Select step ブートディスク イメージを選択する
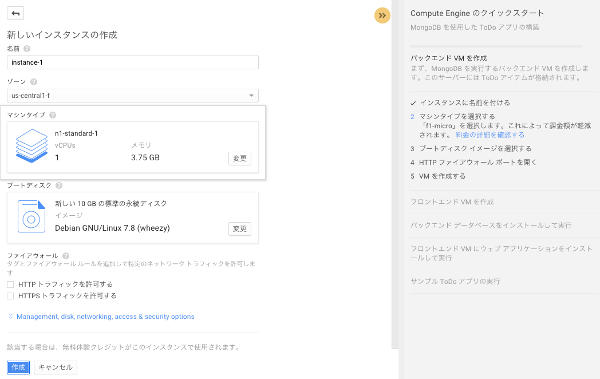600x379 pixels. click(x=475, y=149)
